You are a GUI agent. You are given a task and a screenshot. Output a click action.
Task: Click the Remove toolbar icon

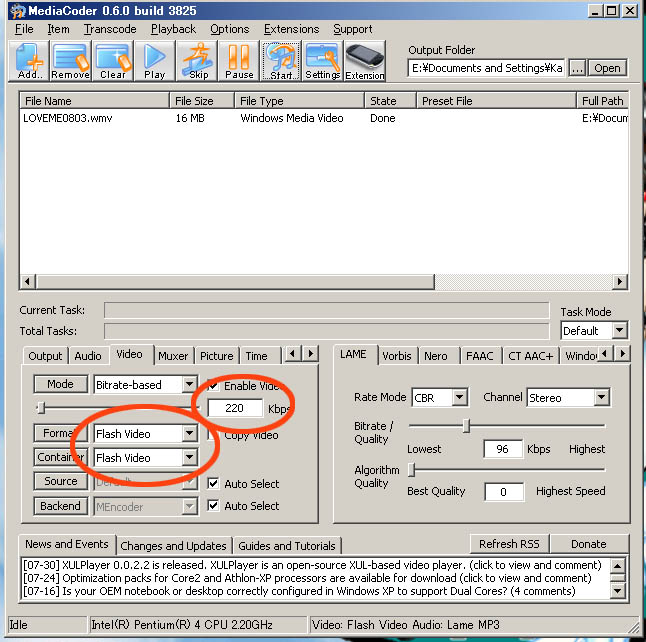tap(71, 61)
